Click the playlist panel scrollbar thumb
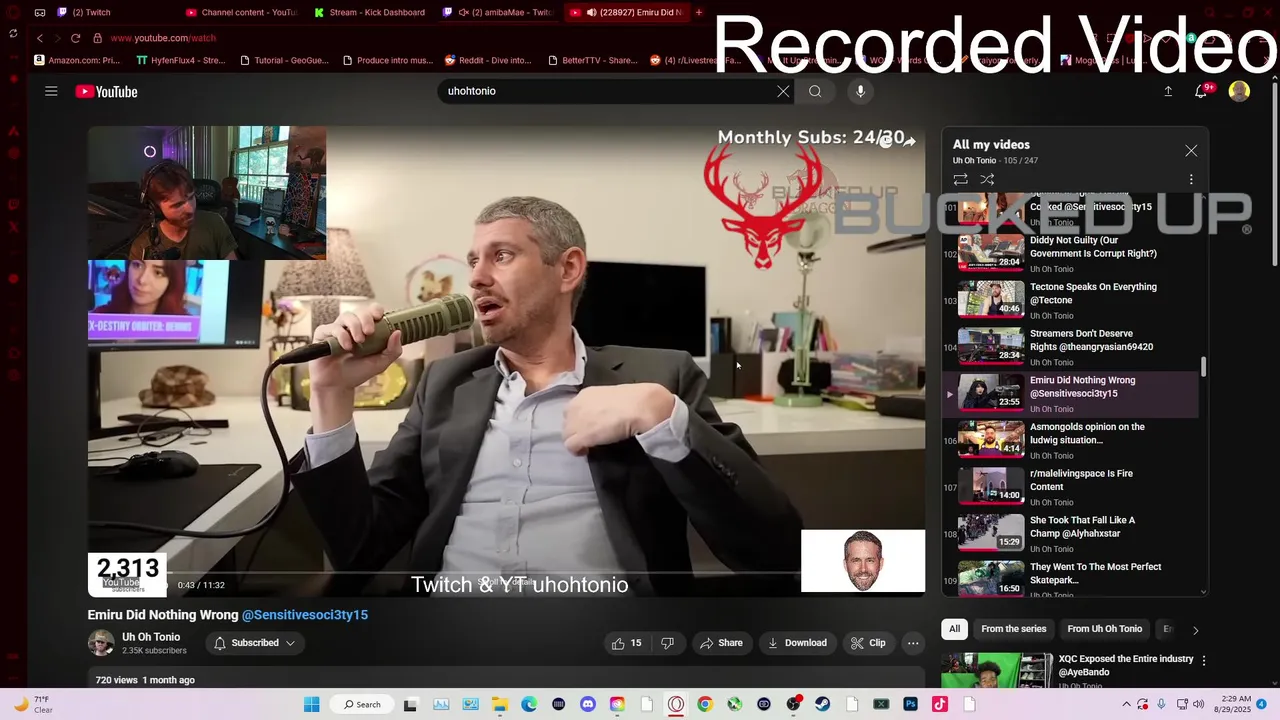Image resolution: width=1280 pixels, height=720 pixels. pos(1203,367)
